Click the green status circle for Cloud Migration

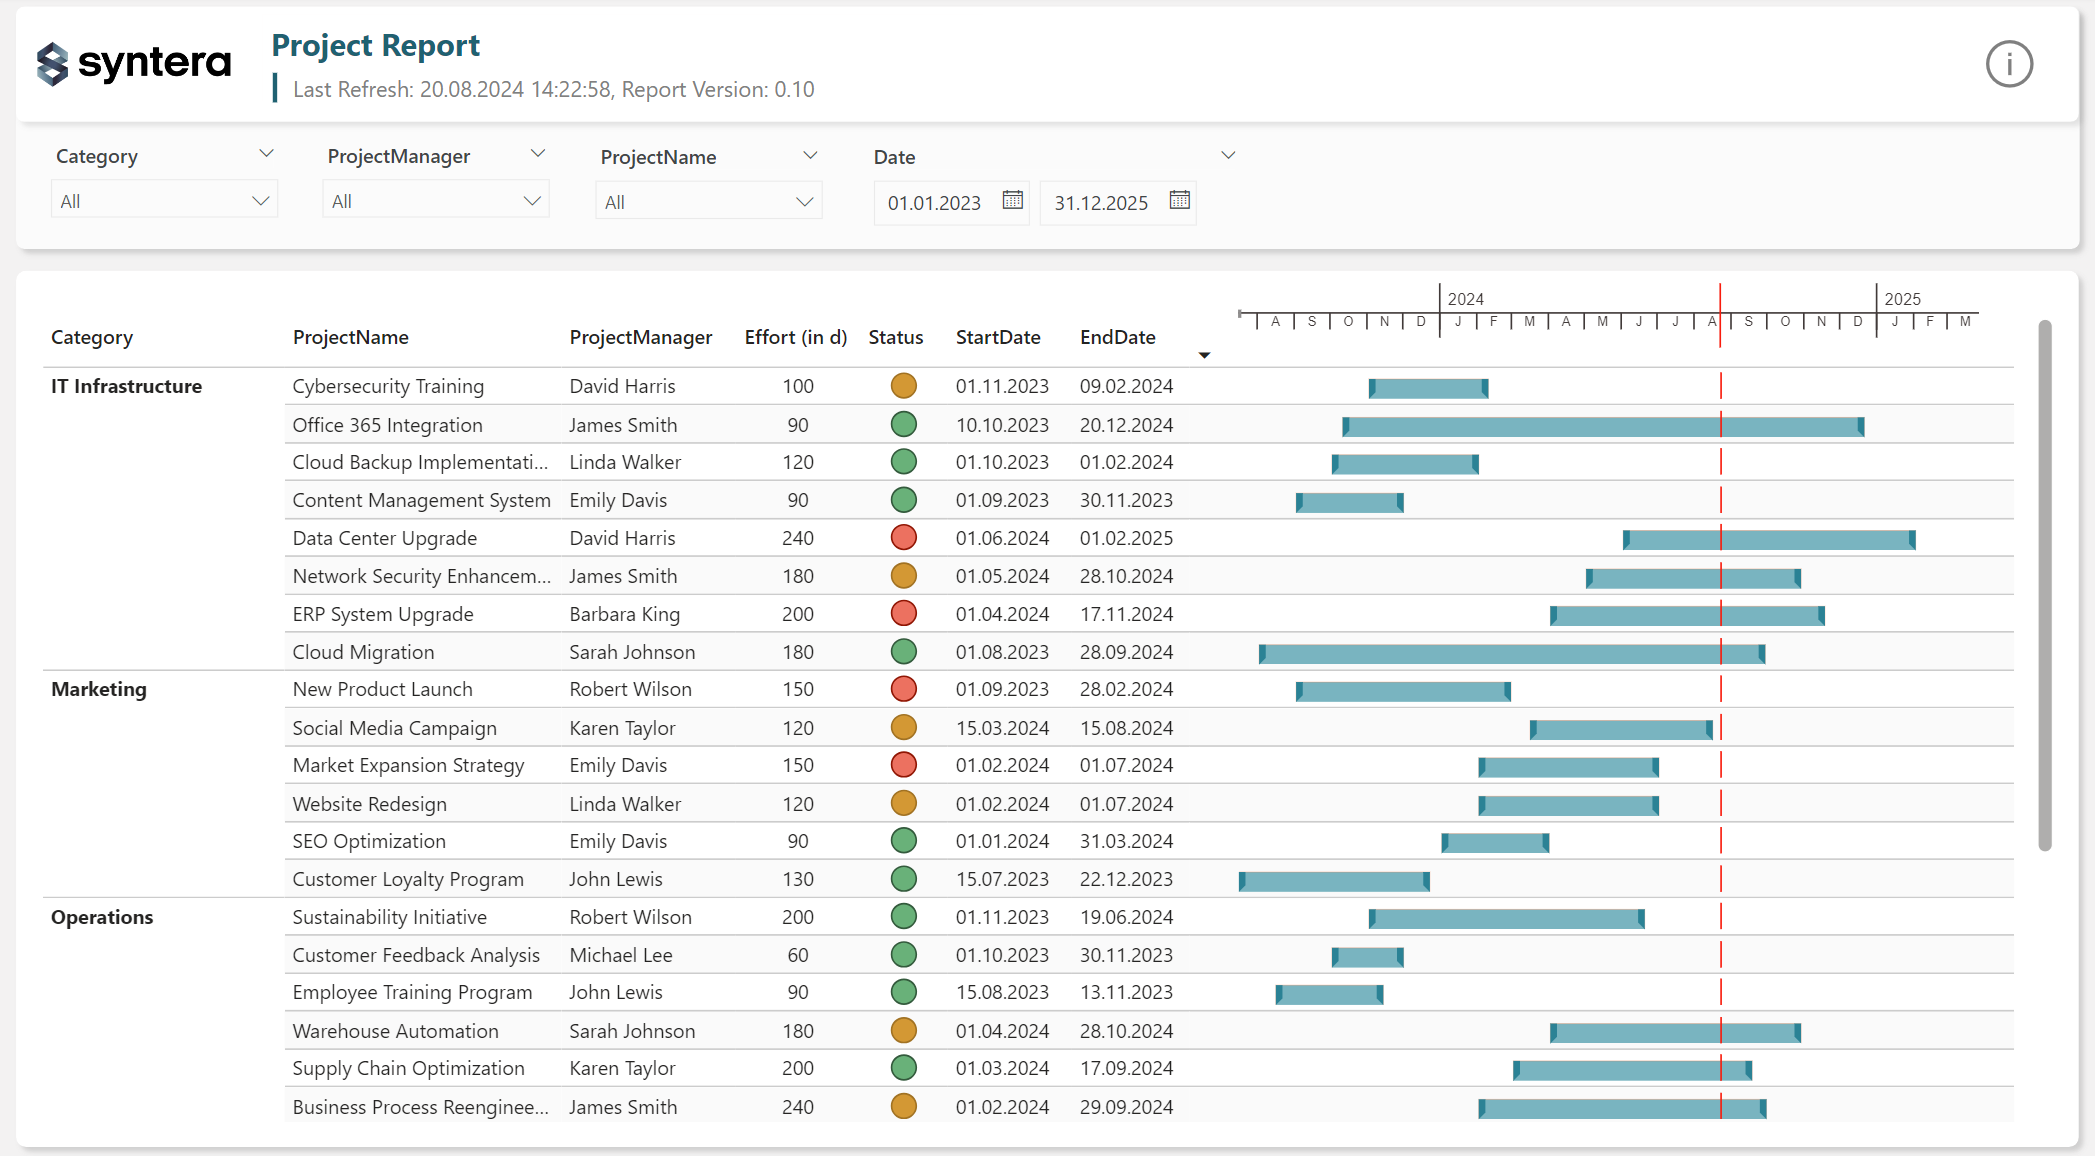[x=904, y=651]
